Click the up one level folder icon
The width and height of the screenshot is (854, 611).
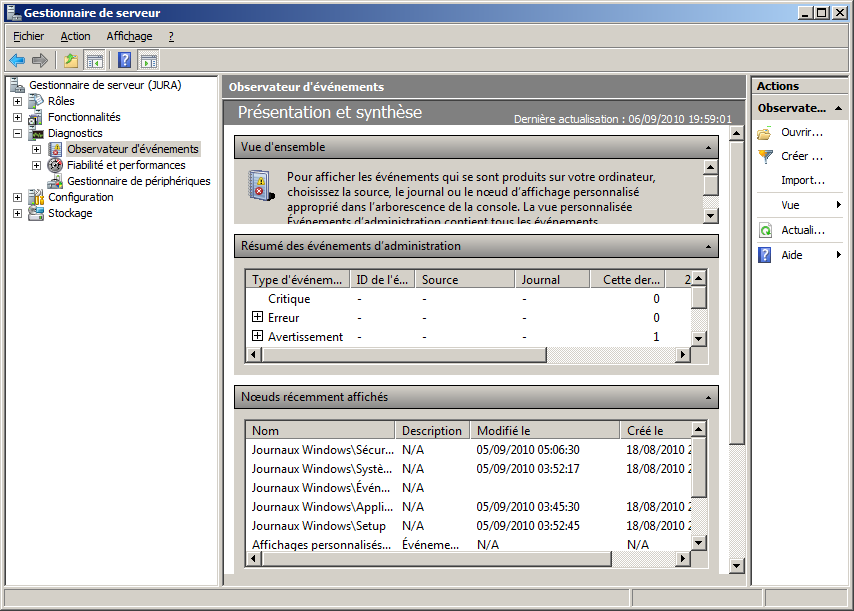click(70, 60)
